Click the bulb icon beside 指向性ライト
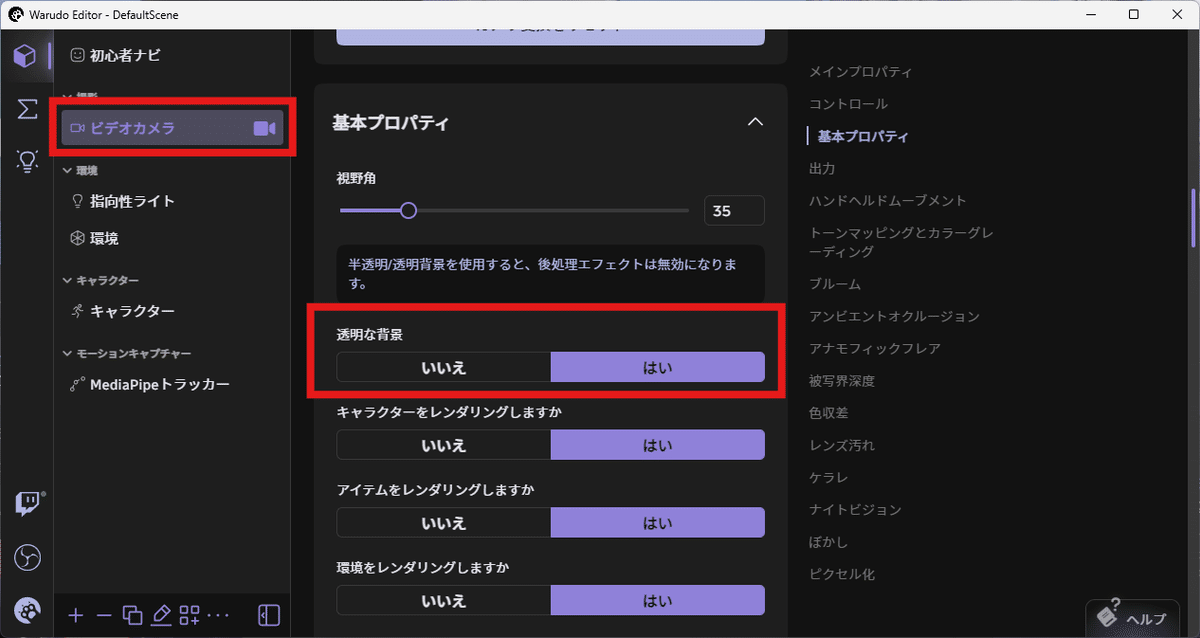 click(77, 201)
